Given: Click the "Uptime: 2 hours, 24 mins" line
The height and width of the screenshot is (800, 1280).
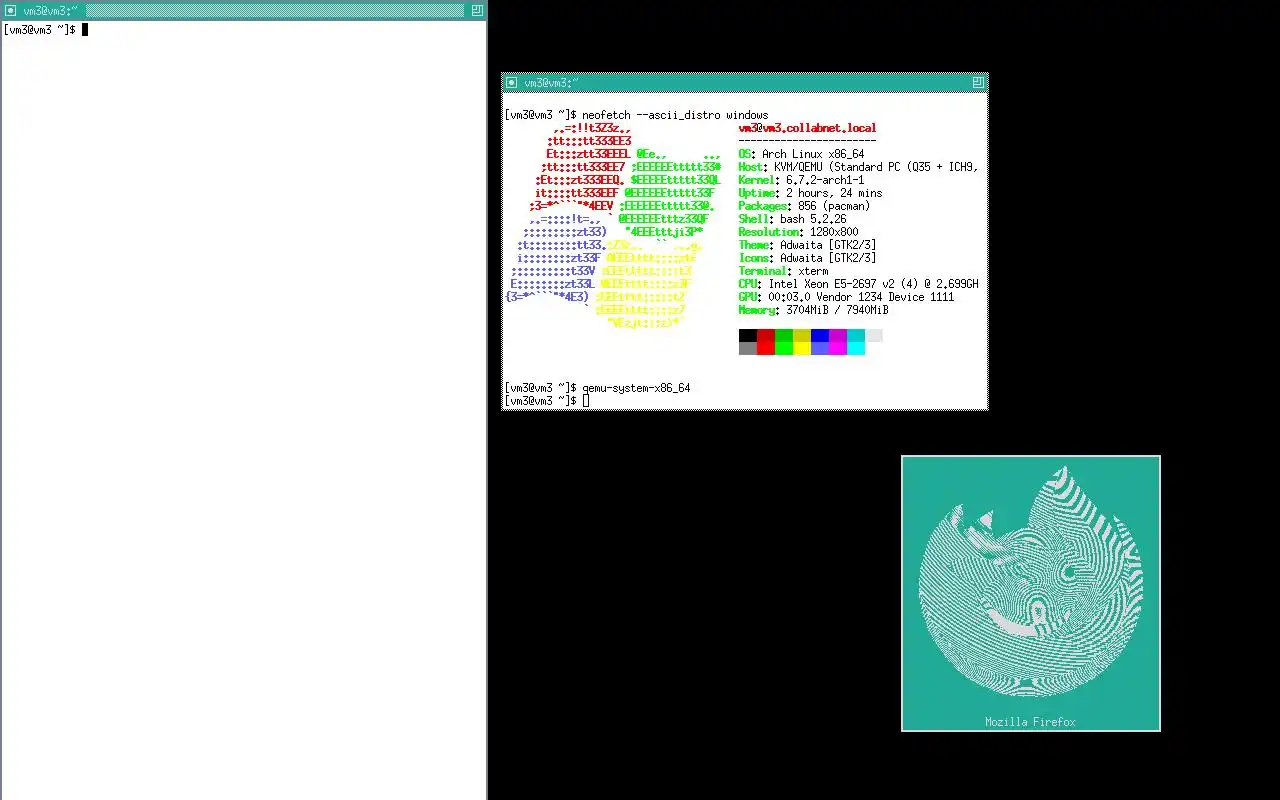Looking at the screenshot, I should coord(810,193).
